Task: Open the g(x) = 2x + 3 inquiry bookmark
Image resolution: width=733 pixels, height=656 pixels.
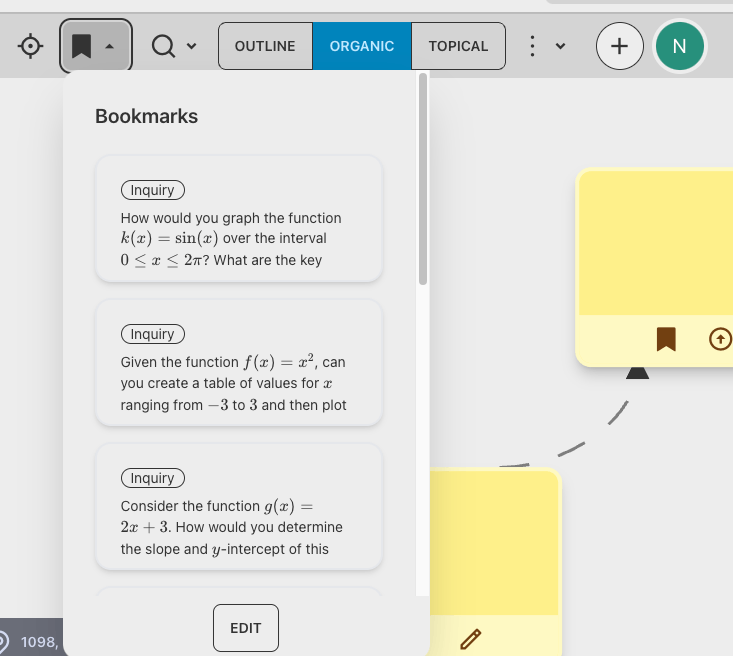Action: click(x=239, y=507)
